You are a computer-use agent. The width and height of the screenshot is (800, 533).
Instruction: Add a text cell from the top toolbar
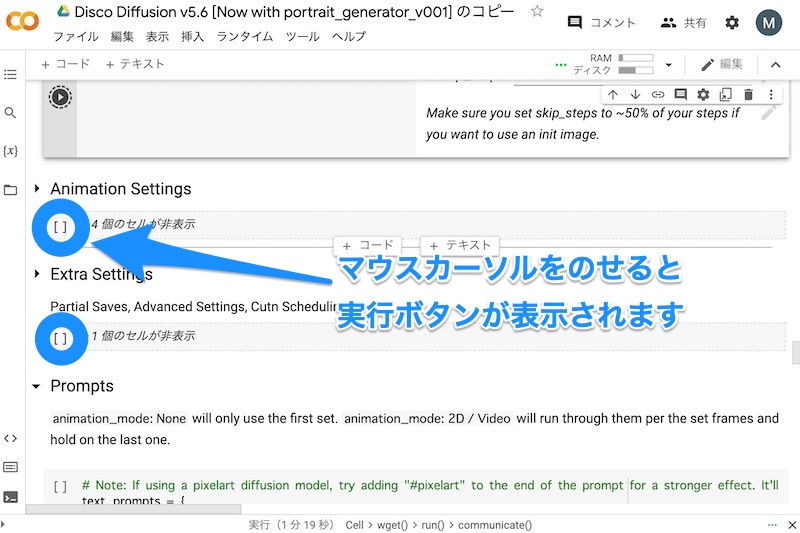[135, 64]
